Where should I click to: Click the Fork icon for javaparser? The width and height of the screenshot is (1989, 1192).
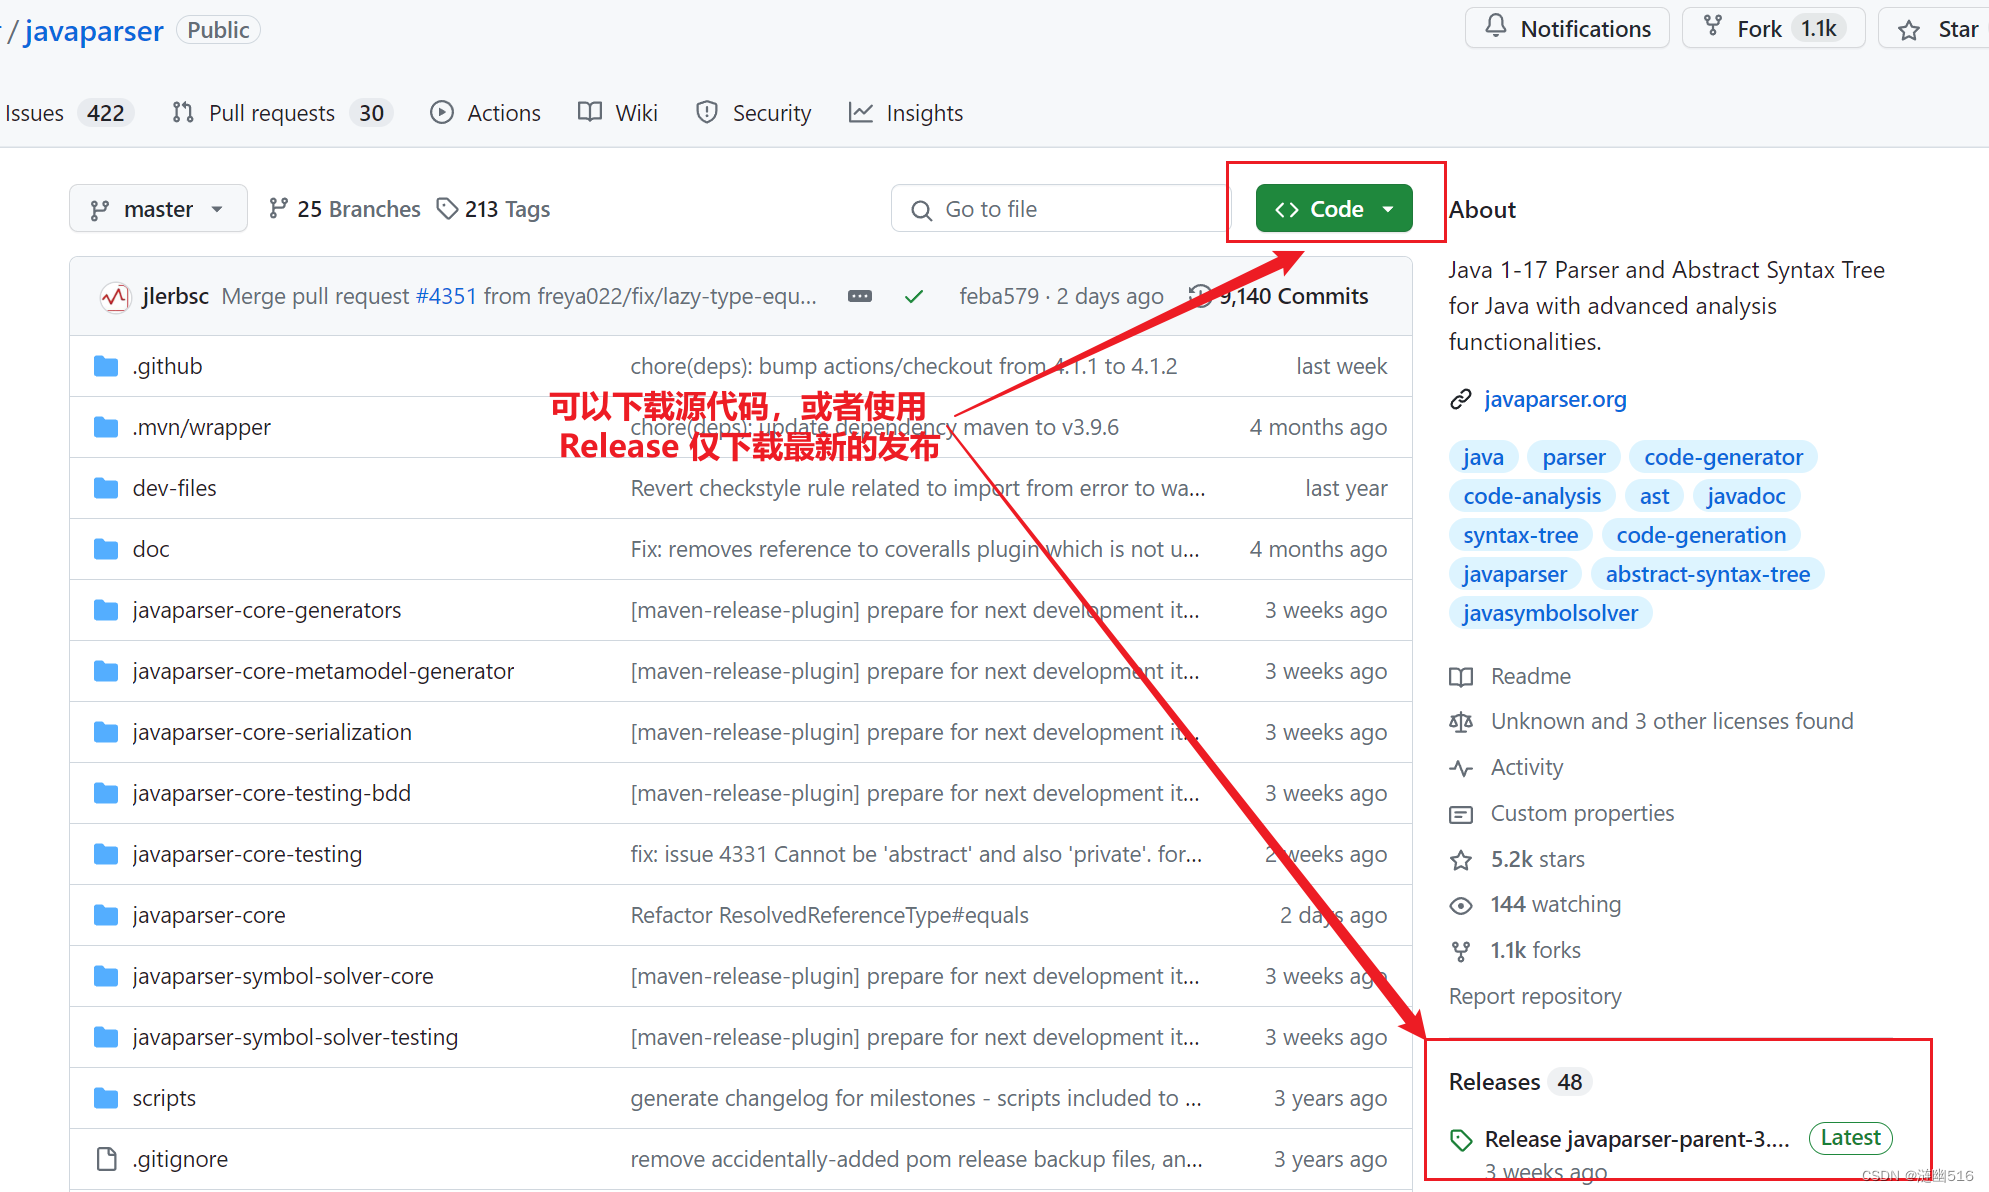tap(1713, 27)
